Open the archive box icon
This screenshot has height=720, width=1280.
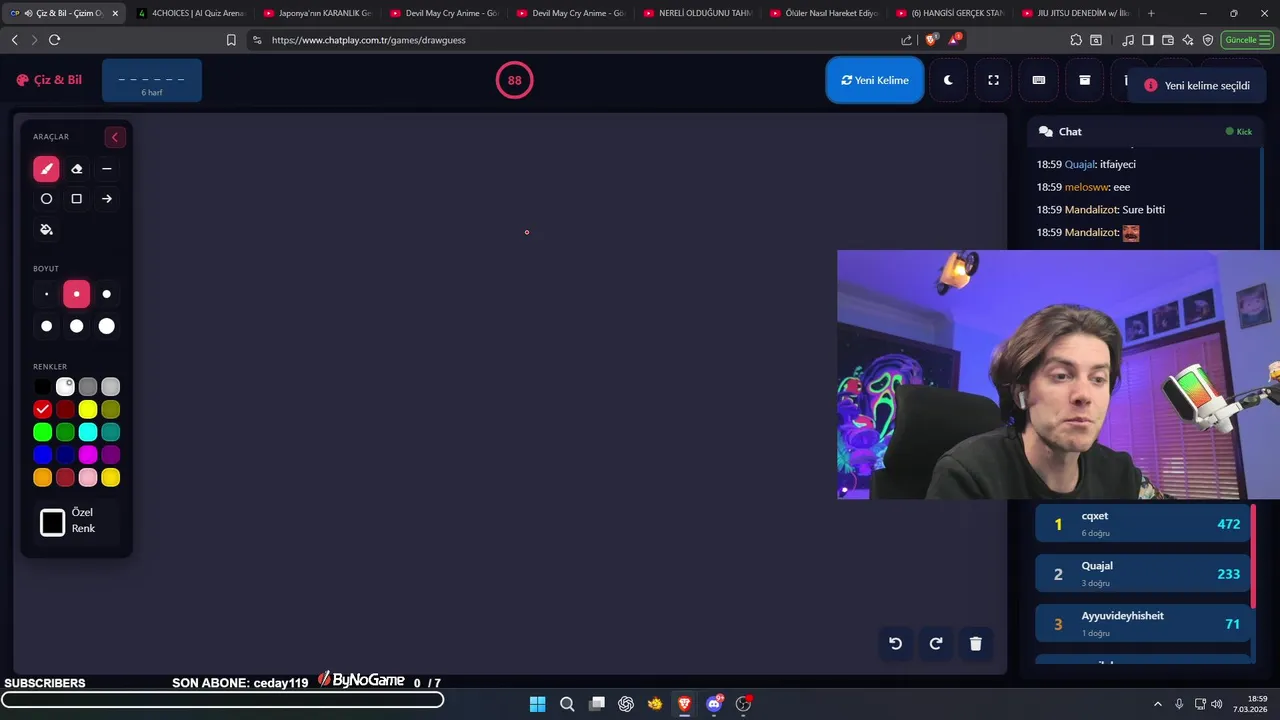[1084, 80]
